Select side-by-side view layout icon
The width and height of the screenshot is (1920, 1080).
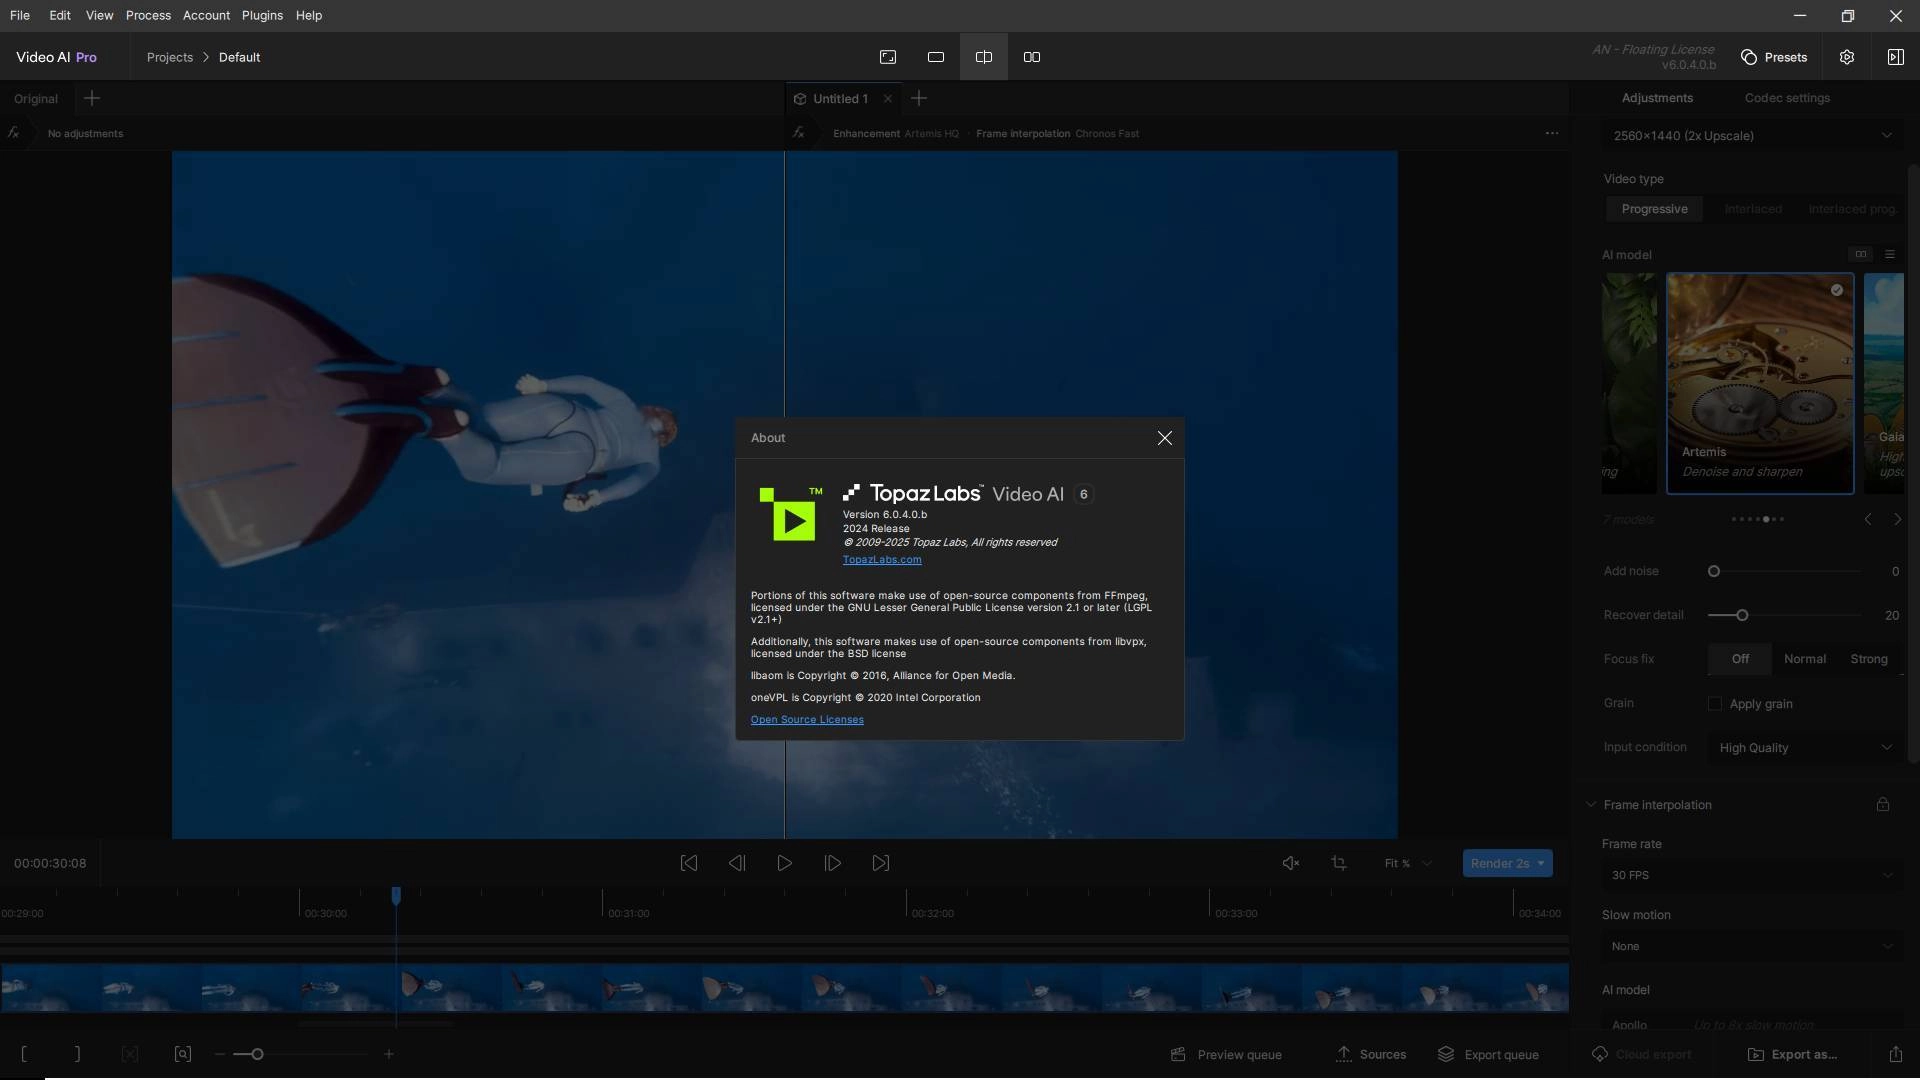[1032, 57]
